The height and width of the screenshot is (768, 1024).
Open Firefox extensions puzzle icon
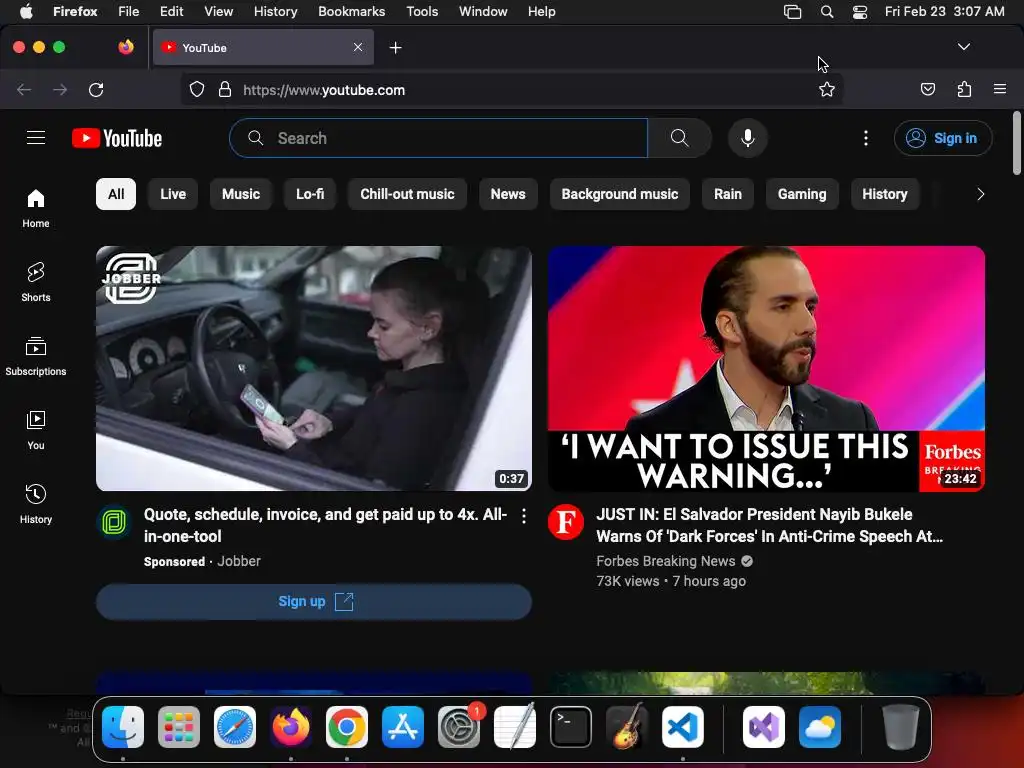coord(964,89)
